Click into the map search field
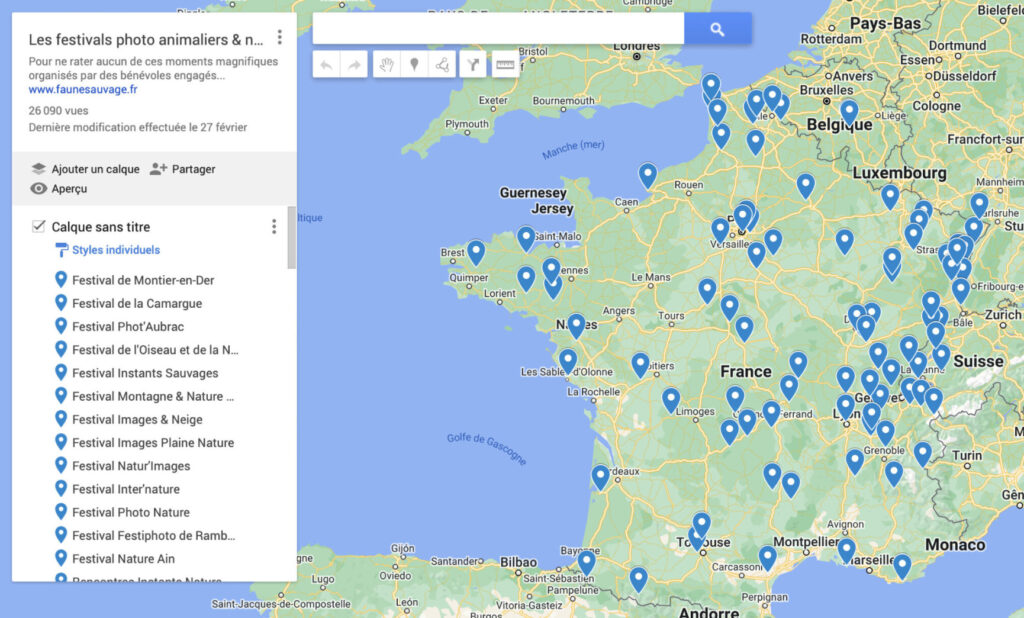Viewport: 1024px width, 618px height. tap(497, 29)
